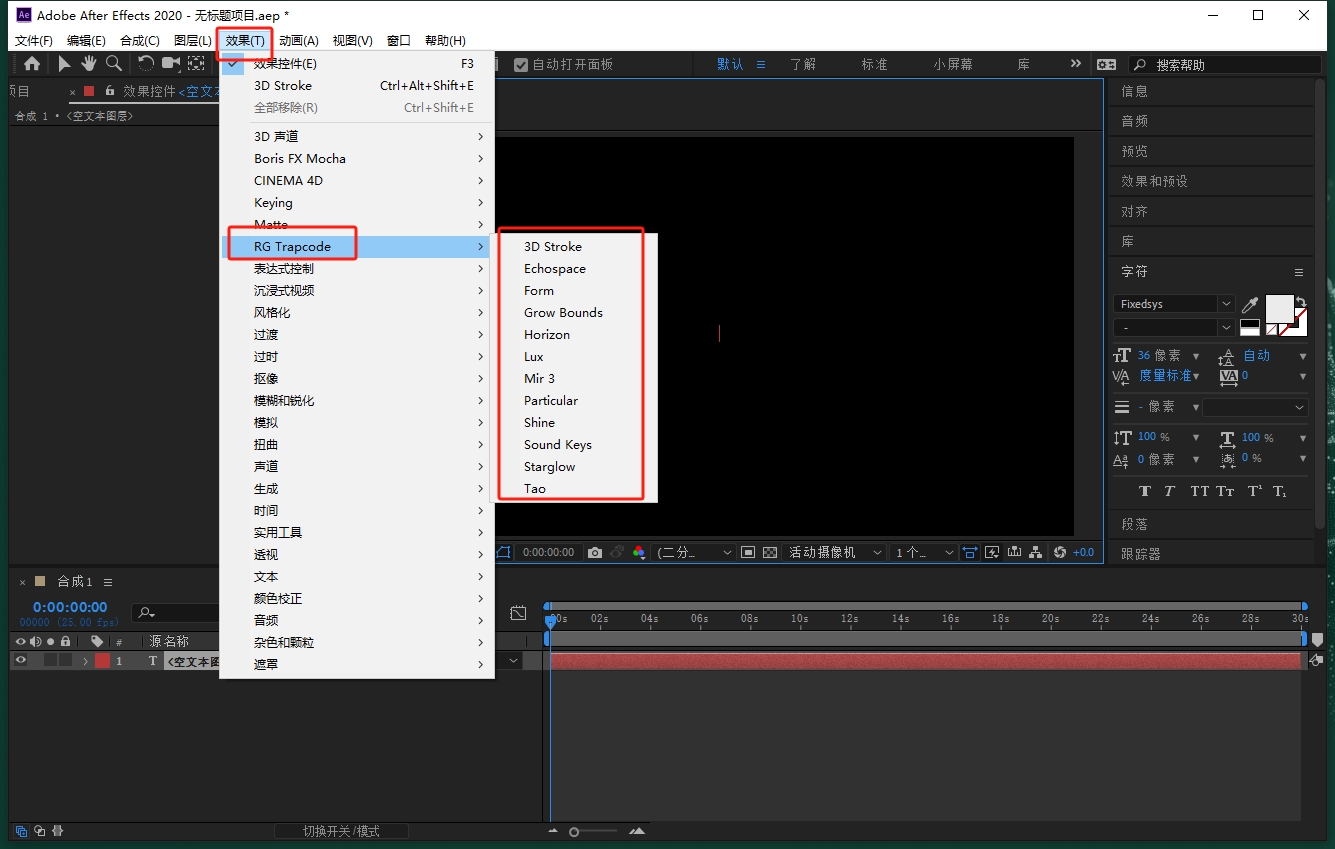Click the workspace reset icon beside search
Viewport: 1335px width, 849px height.
pyautogui.click(x=1106, y=64)
